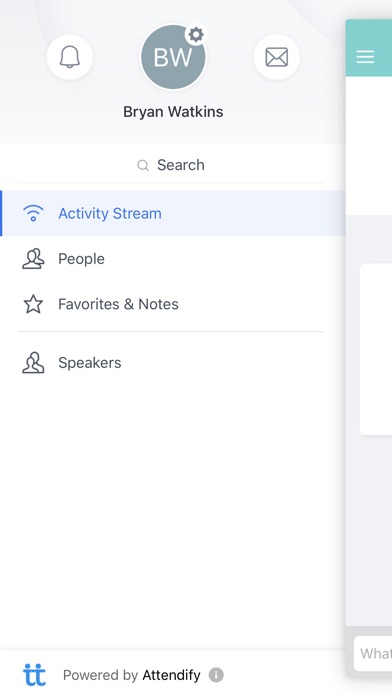The width and height of the screenshot is (392, 696).
Task: Open the Powered by Attendify link
Action: click(131, 675)
